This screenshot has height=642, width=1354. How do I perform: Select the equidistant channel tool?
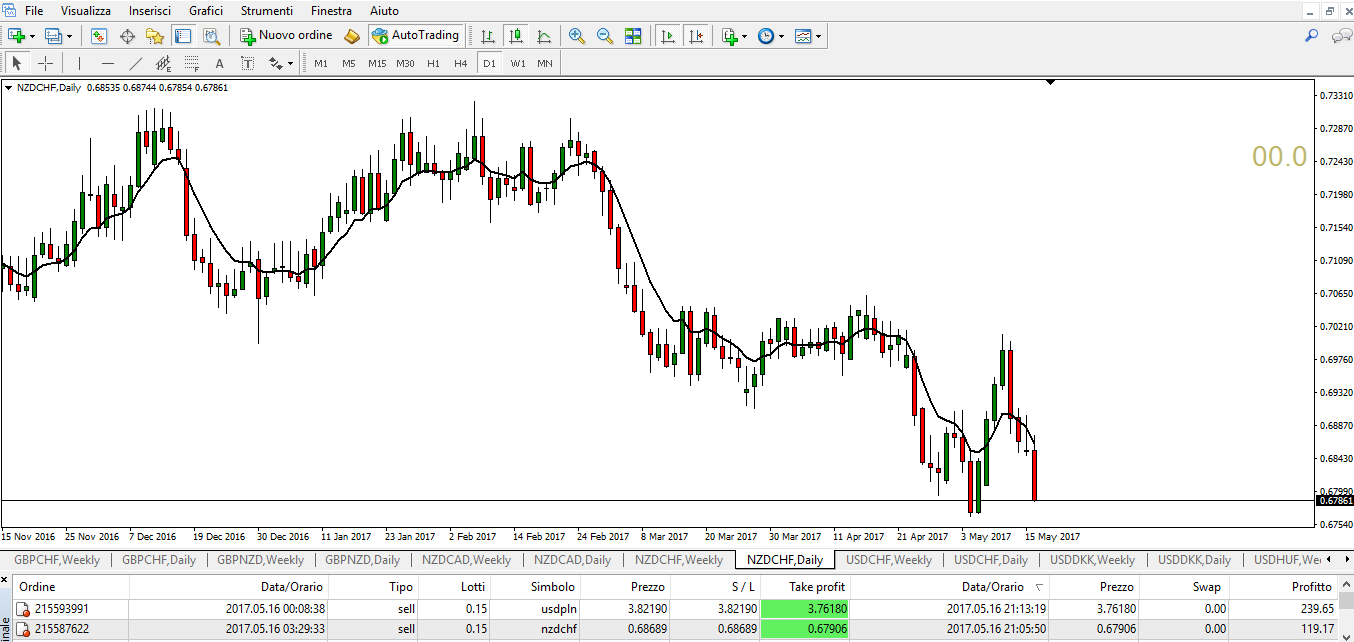(163, 63)
